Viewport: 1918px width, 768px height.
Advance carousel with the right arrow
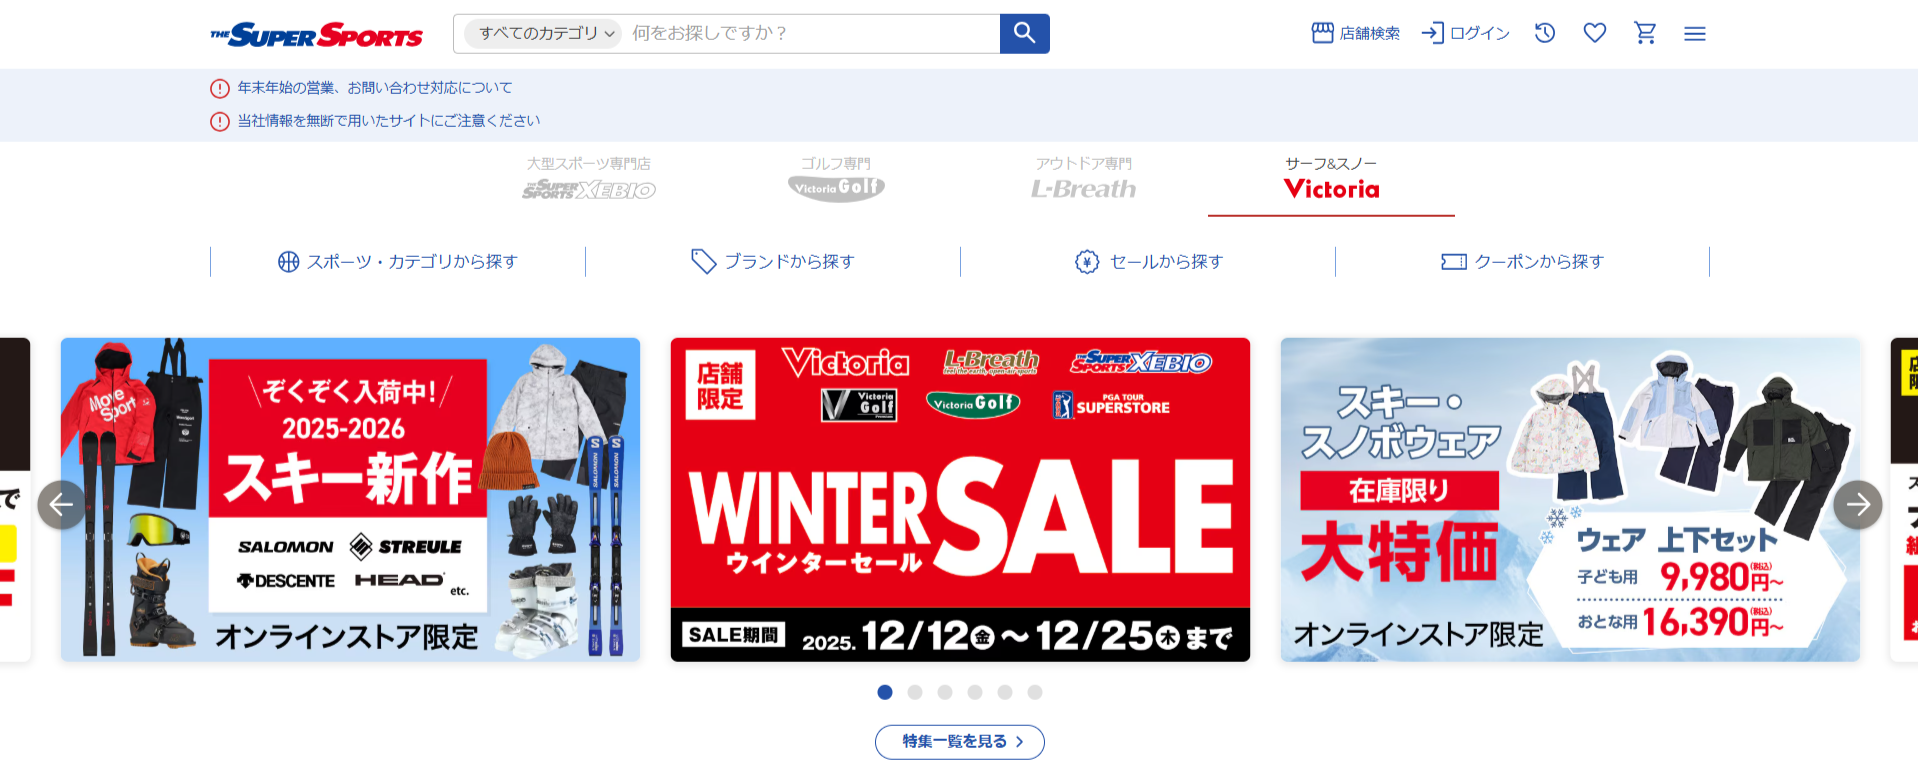[1858, 505]
